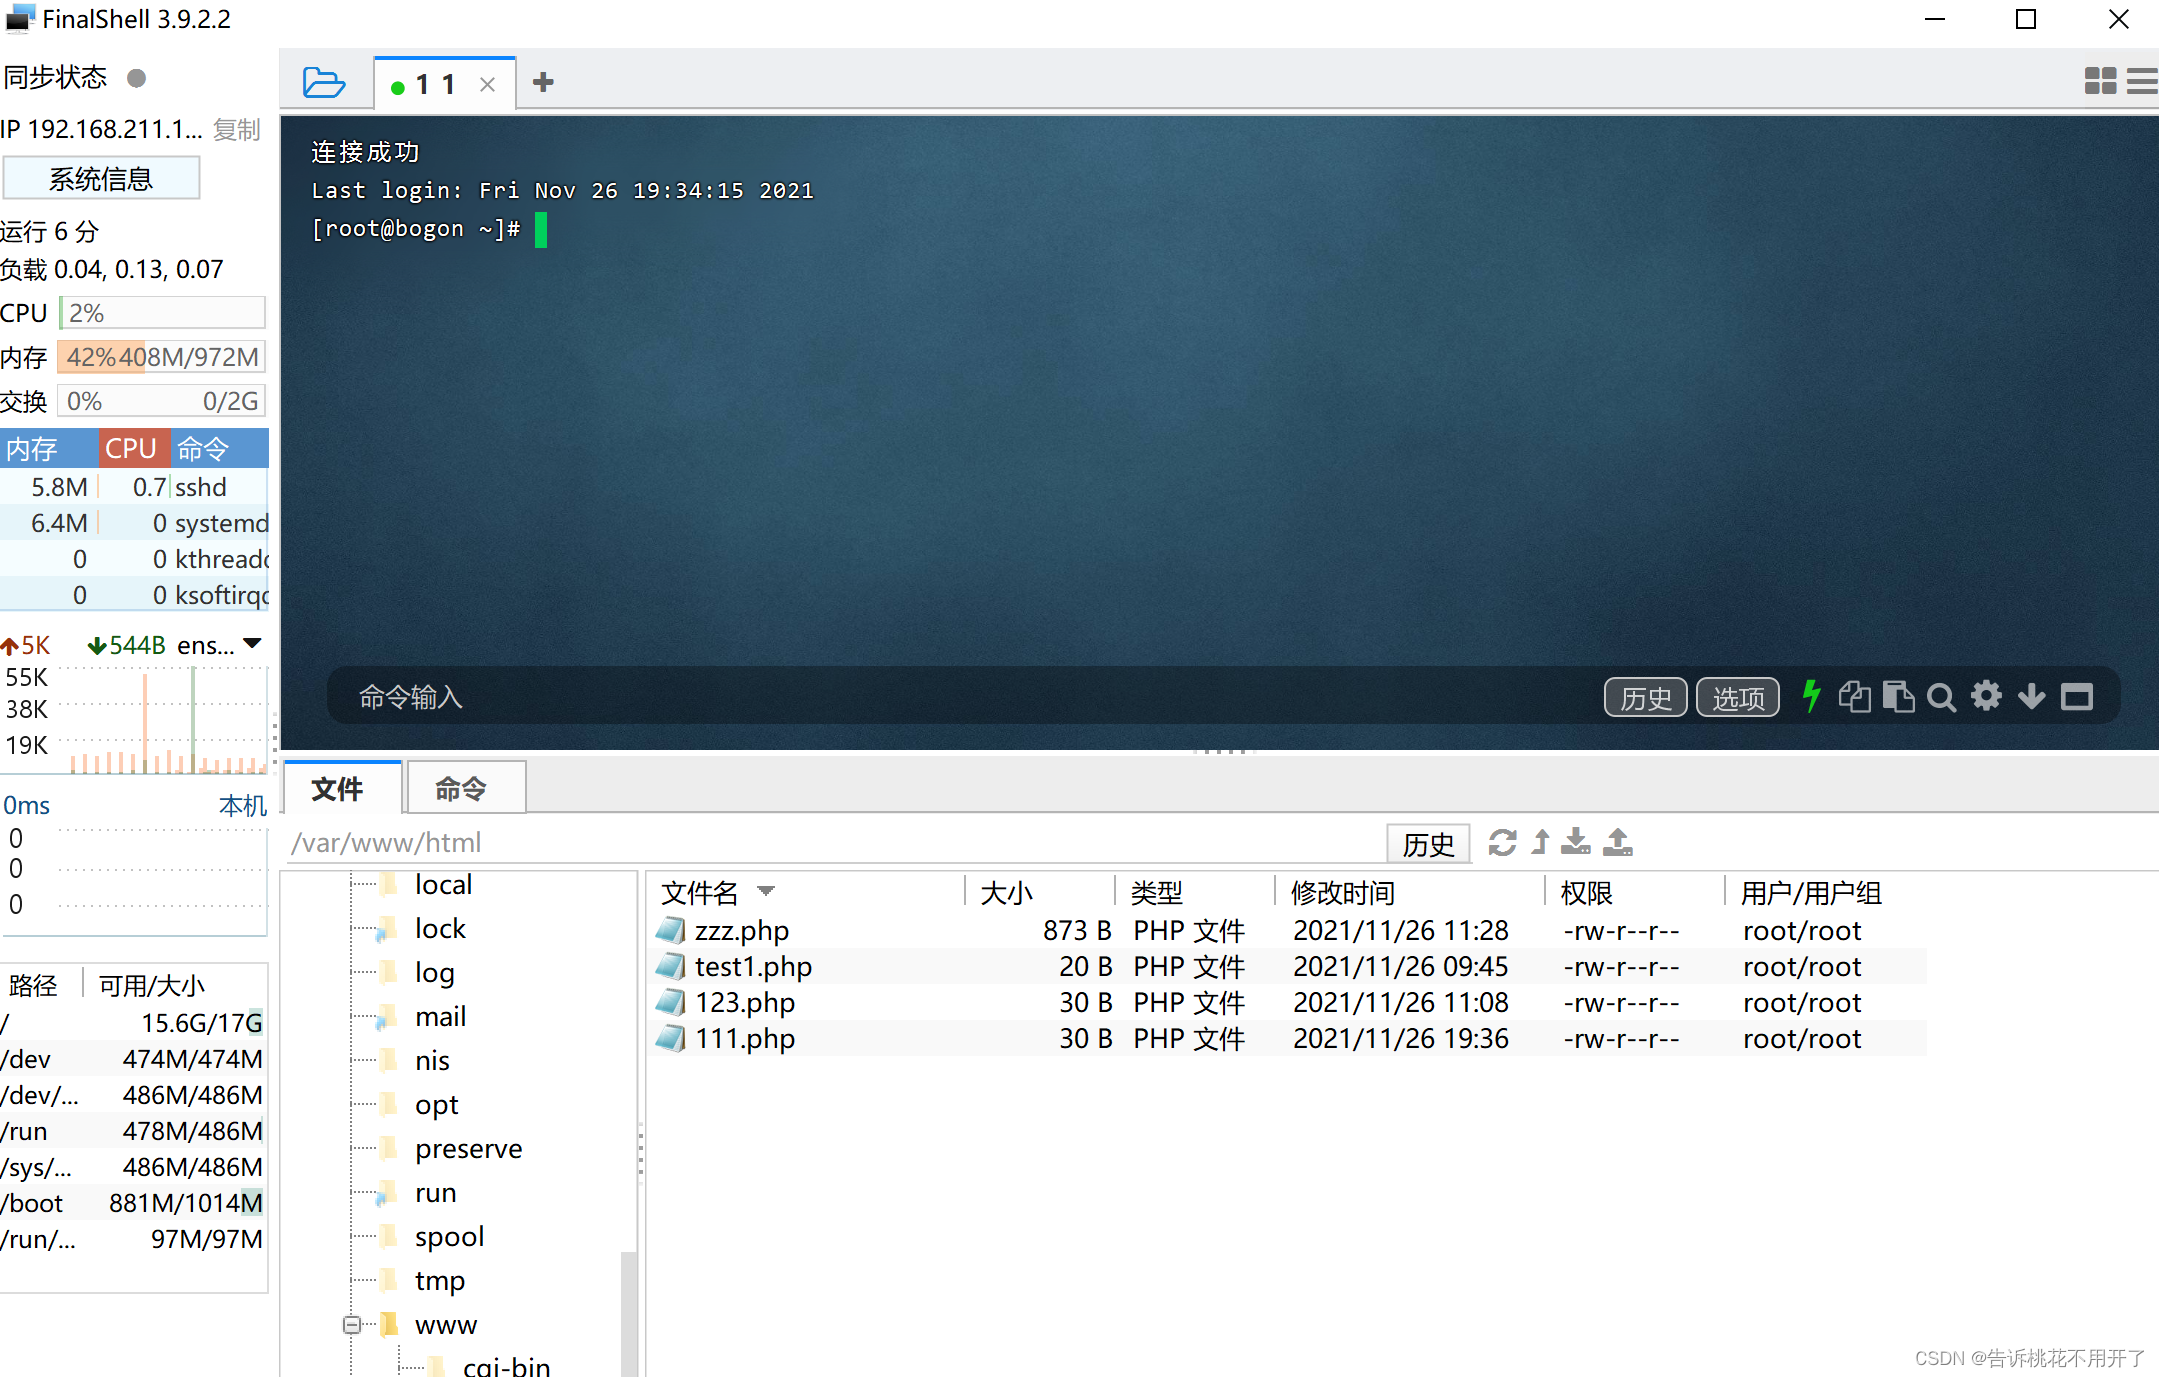The height and width of the screenshot is (1377, 2159).
Task: Open the 选项 options button
Action: 1738,697
